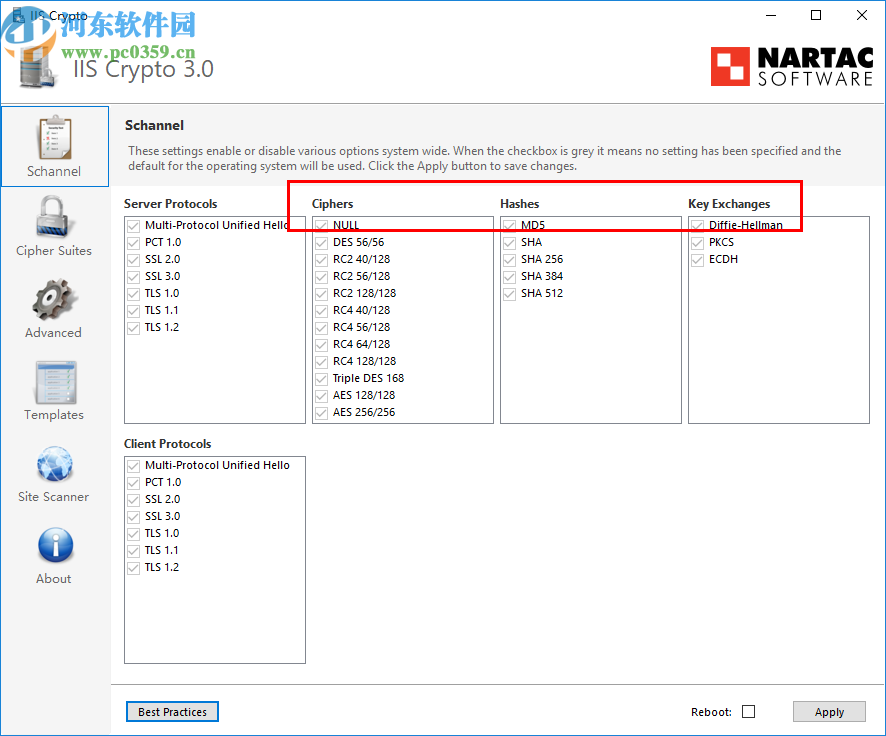The height and width of the screenshot is (736, 886).
Task: Toggle the Triple DES 168 checkbox
Action: coord(322,378)
